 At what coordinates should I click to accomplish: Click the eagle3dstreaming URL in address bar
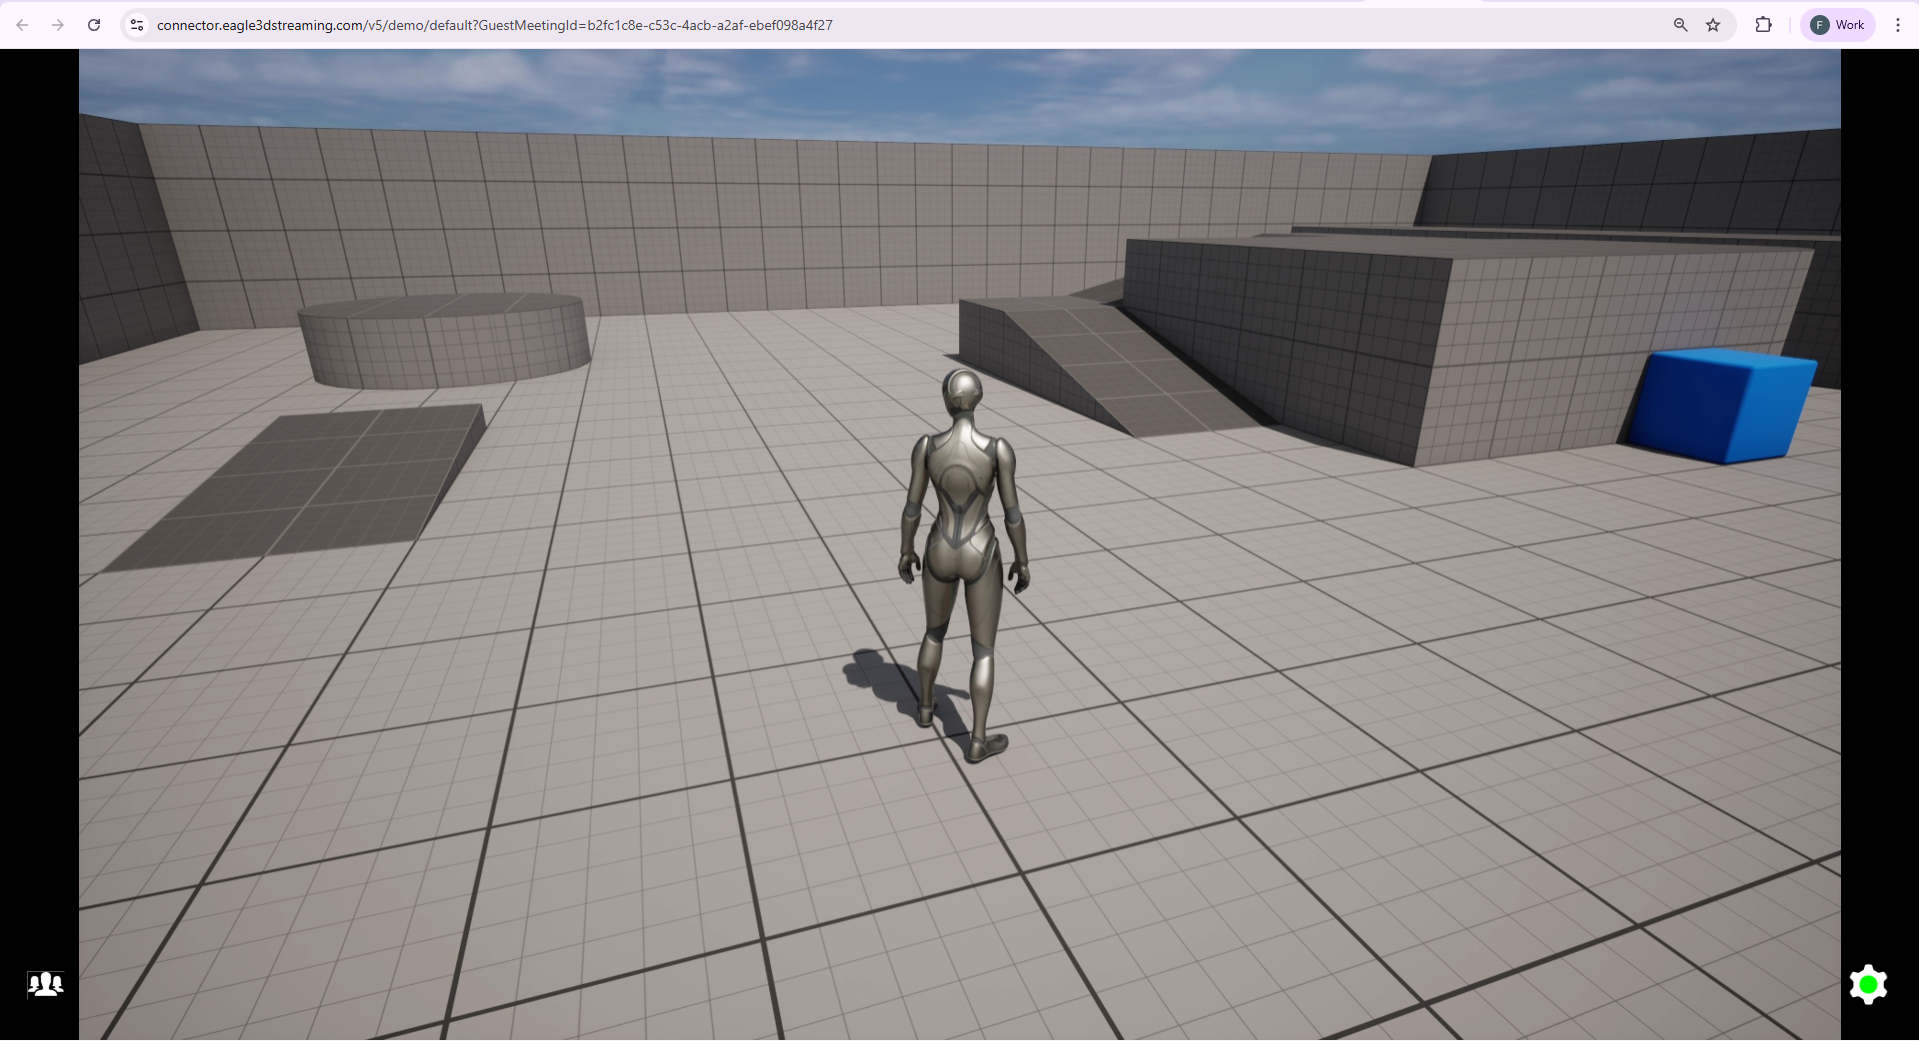click(494, 25)
